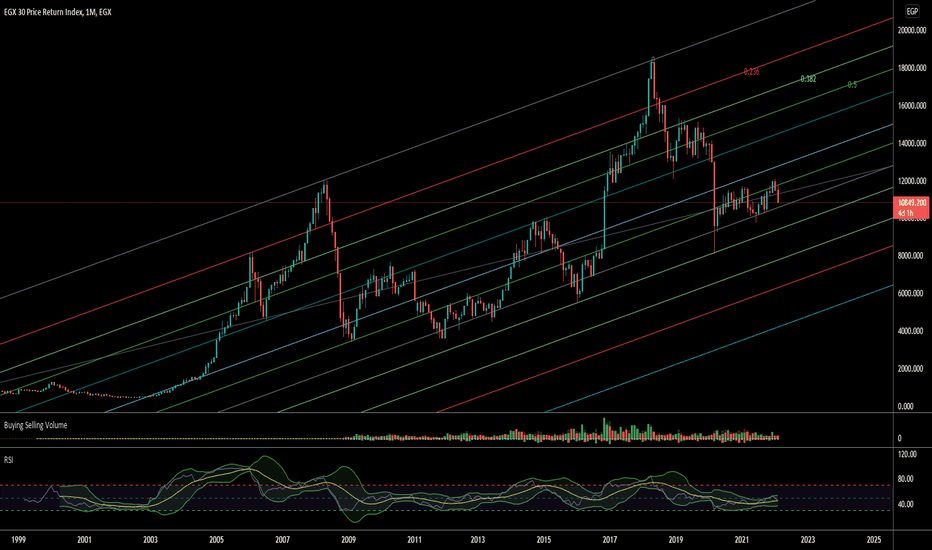Click the 2003 year on time axis
932x550 pixels.
click(x=150, y=540)
